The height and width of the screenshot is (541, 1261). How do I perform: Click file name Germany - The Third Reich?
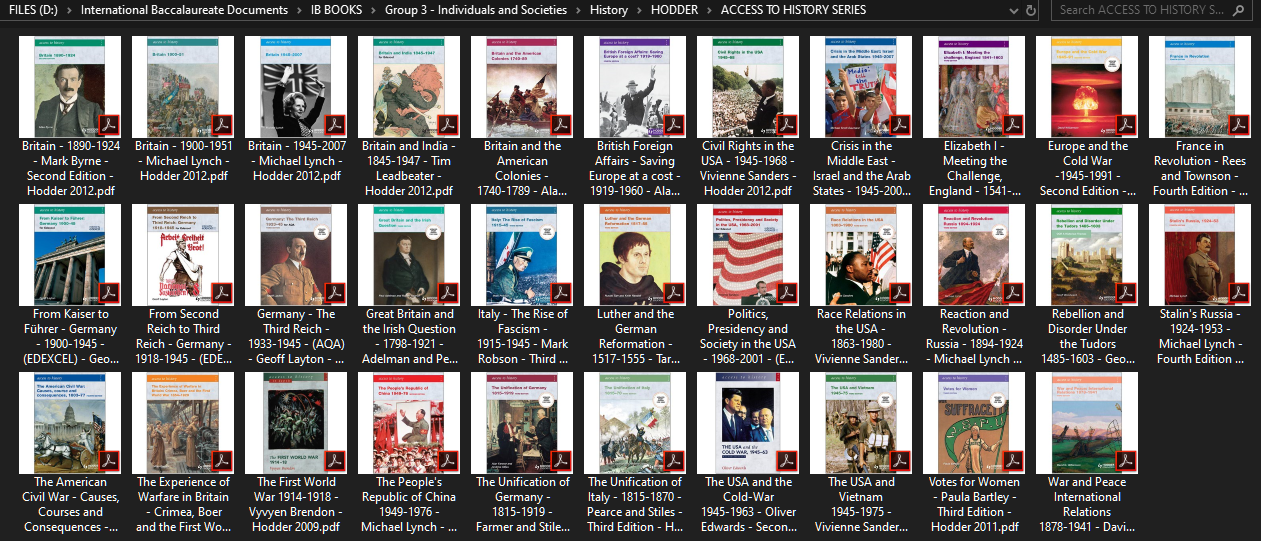(296, 336)
